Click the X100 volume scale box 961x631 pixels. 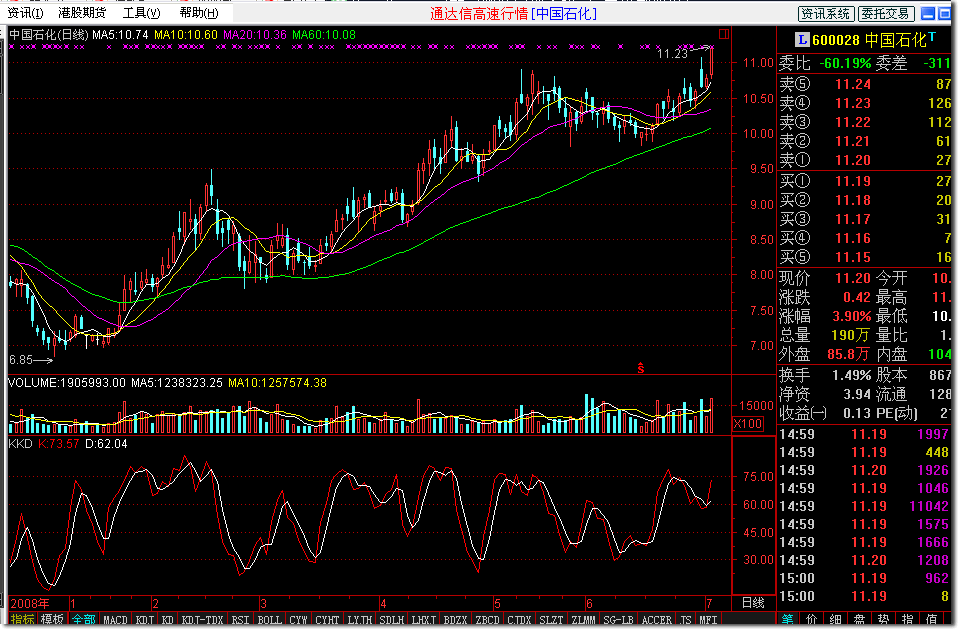pyautogui.click(x=748, y=423)
